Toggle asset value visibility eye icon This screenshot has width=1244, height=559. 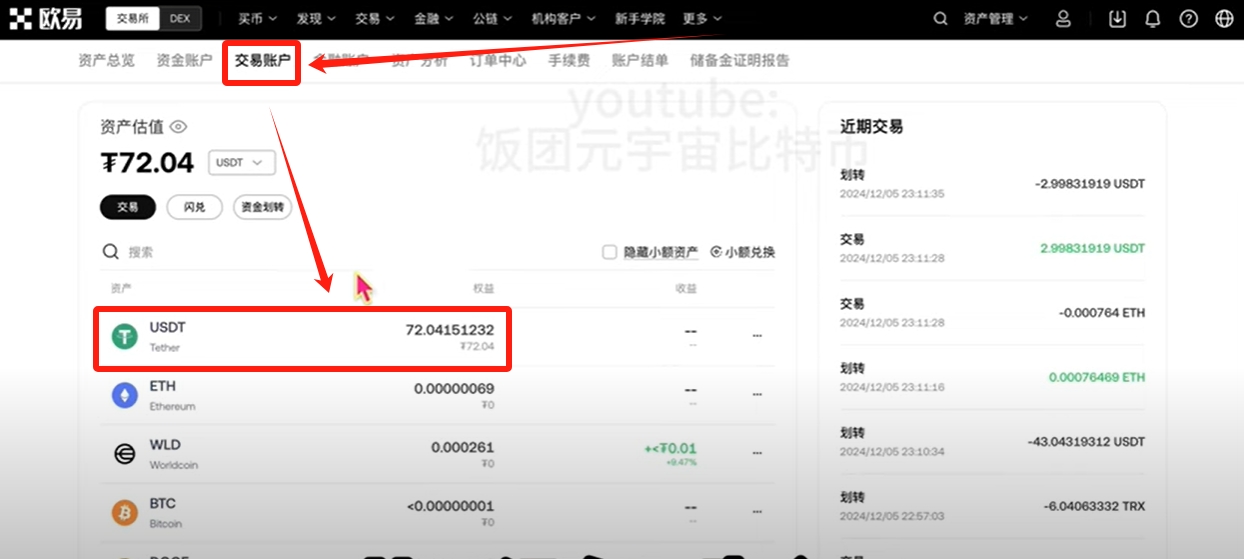(178, 127)
